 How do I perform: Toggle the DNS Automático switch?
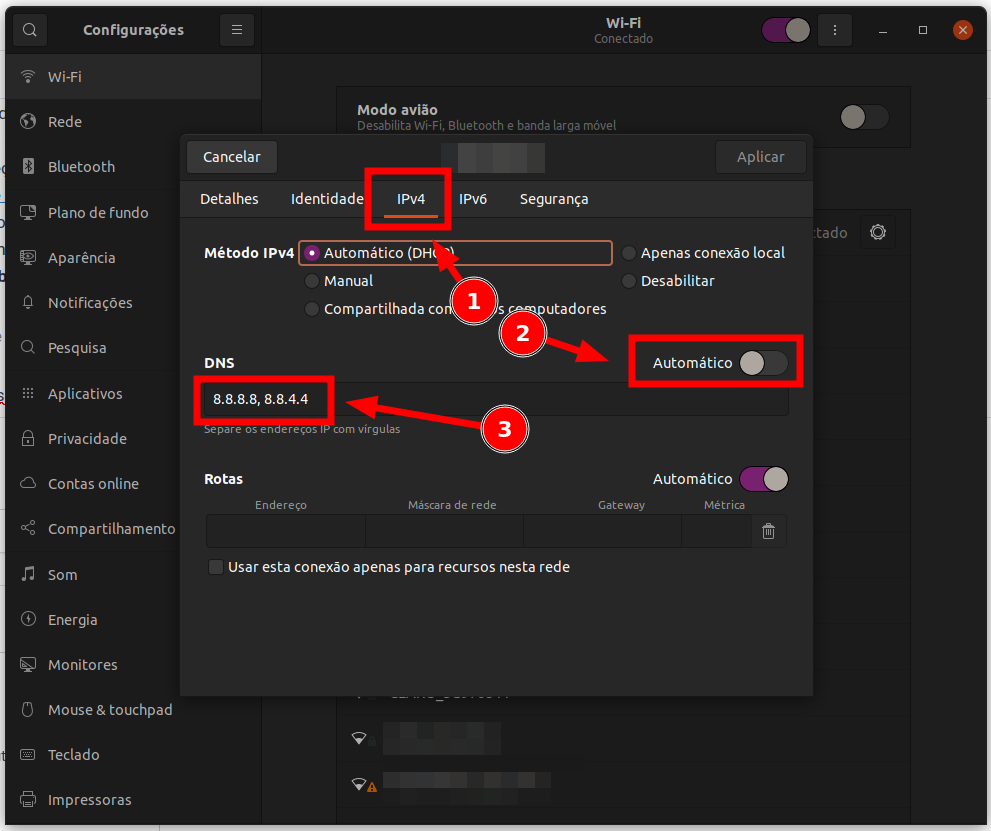click(x=763, y=363)
